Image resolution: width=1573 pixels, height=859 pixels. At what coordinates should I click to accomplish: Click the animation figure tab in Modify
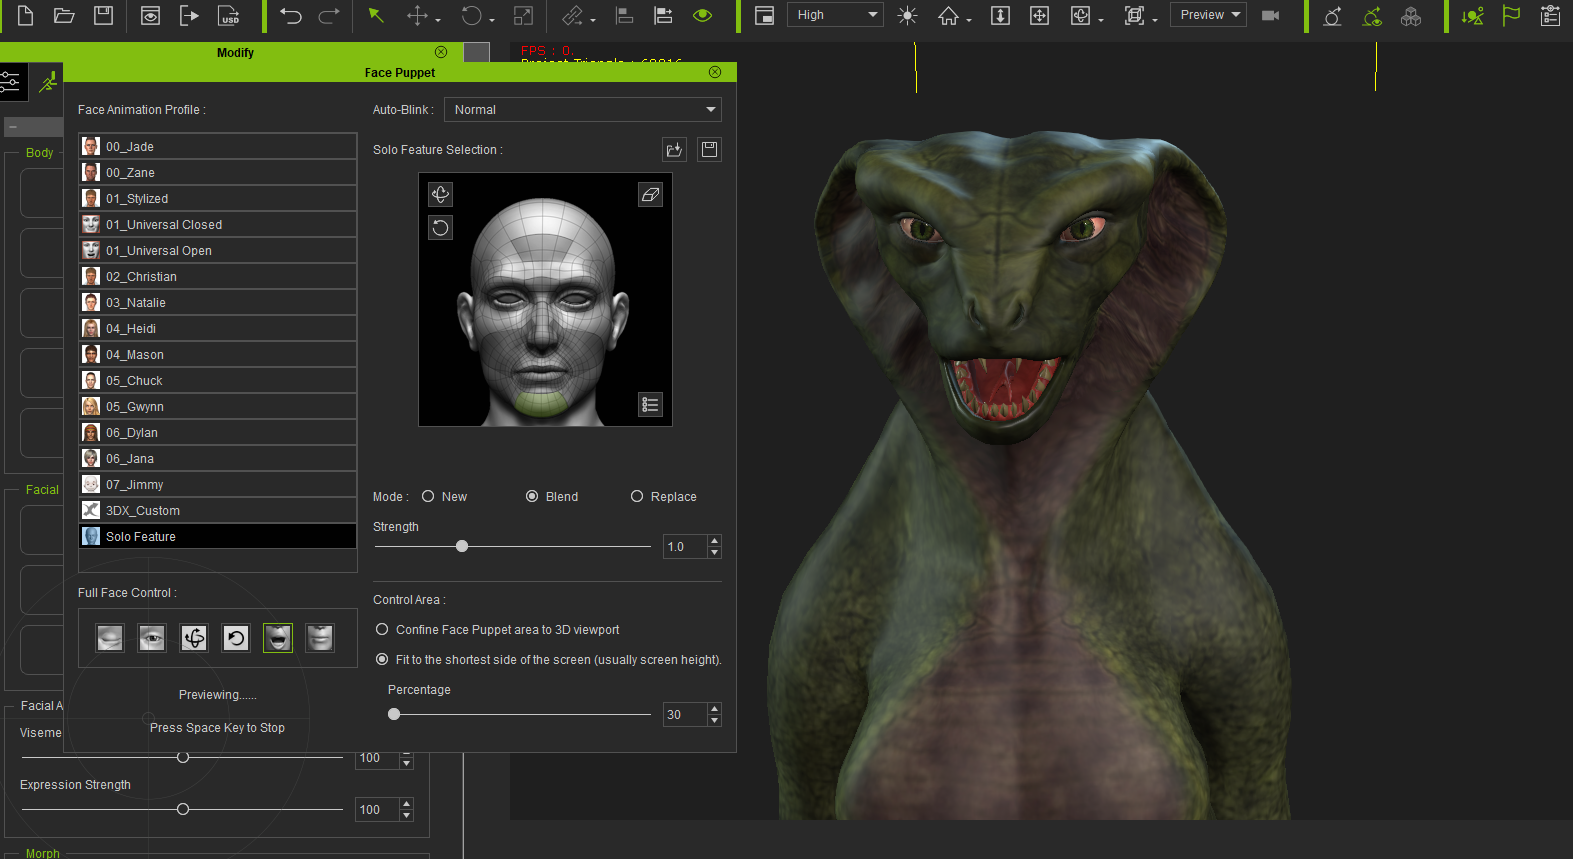point(47,82)
